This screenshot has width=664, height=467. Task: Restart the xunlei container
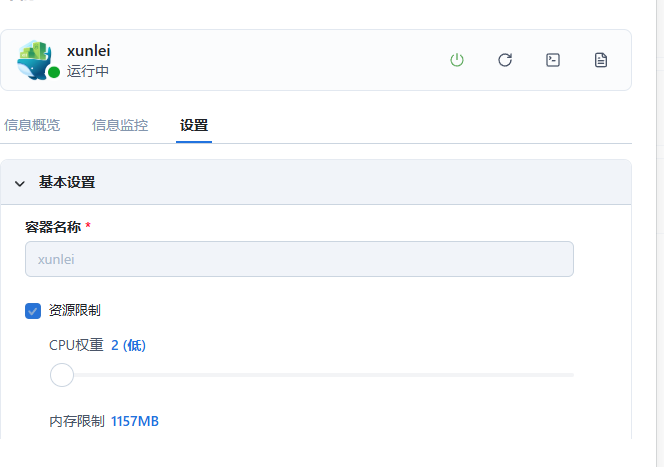point(505,60)
